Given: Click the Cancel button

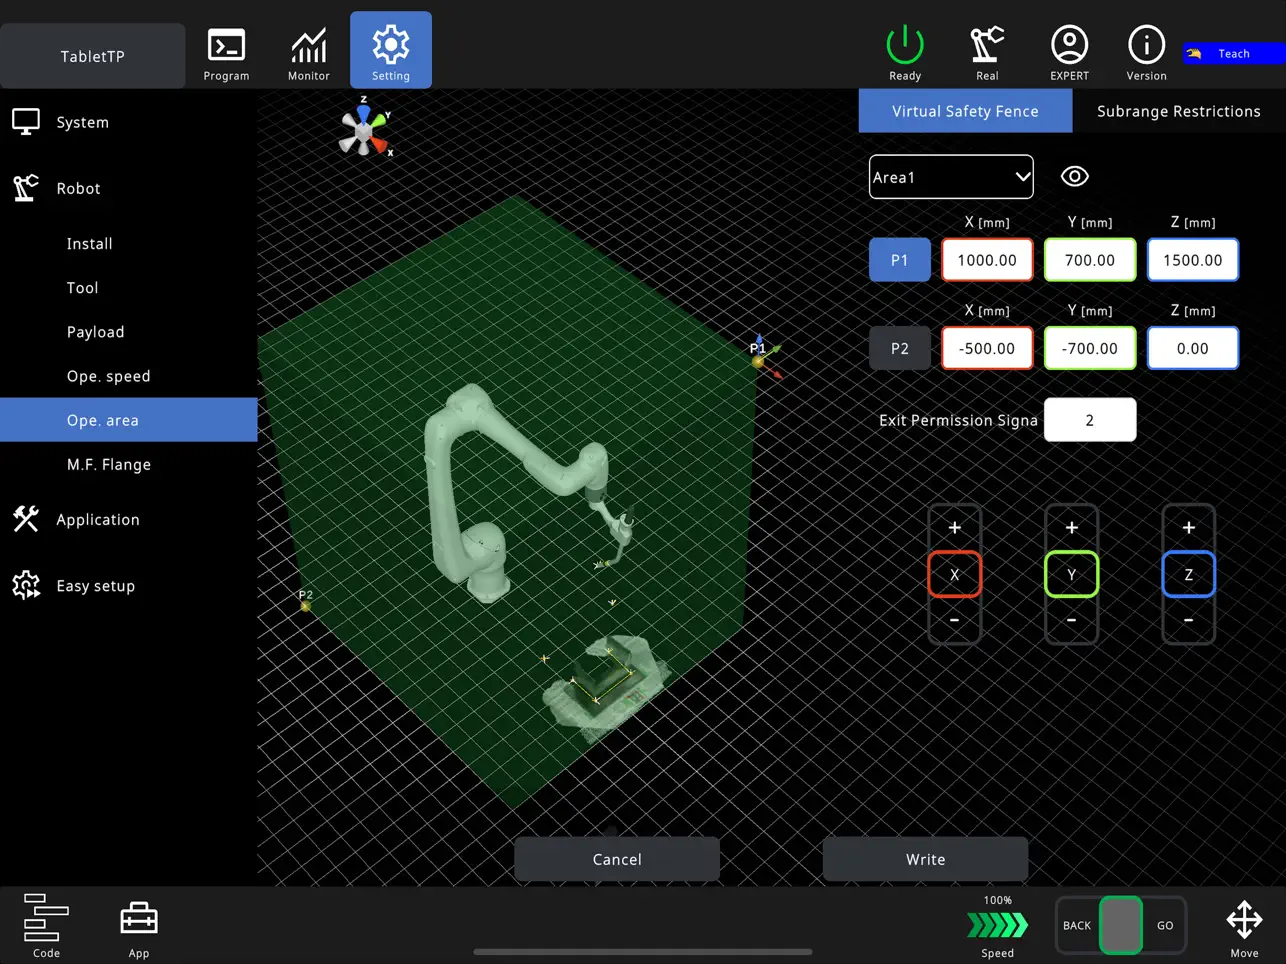Looking at the screenshot, I should click(x=617, y=859).
